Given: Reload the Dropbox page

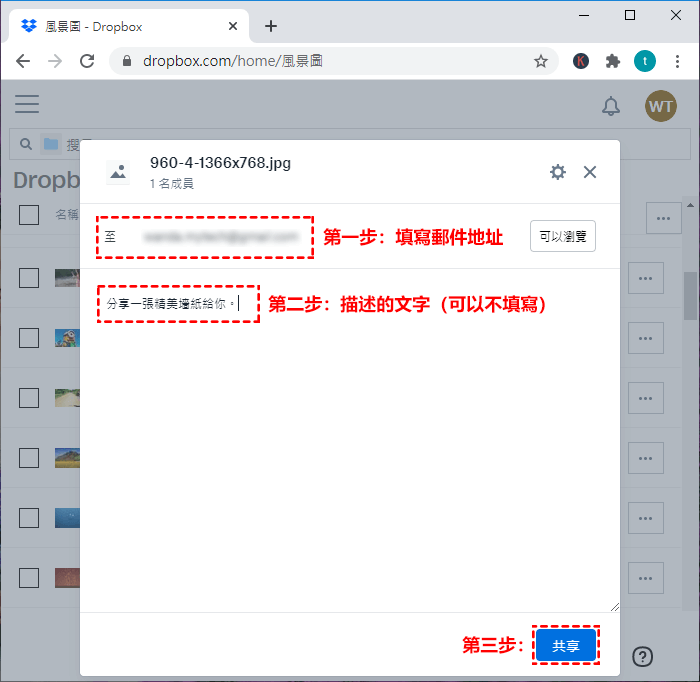Looking at the screenshot, I should pos(87,61).
